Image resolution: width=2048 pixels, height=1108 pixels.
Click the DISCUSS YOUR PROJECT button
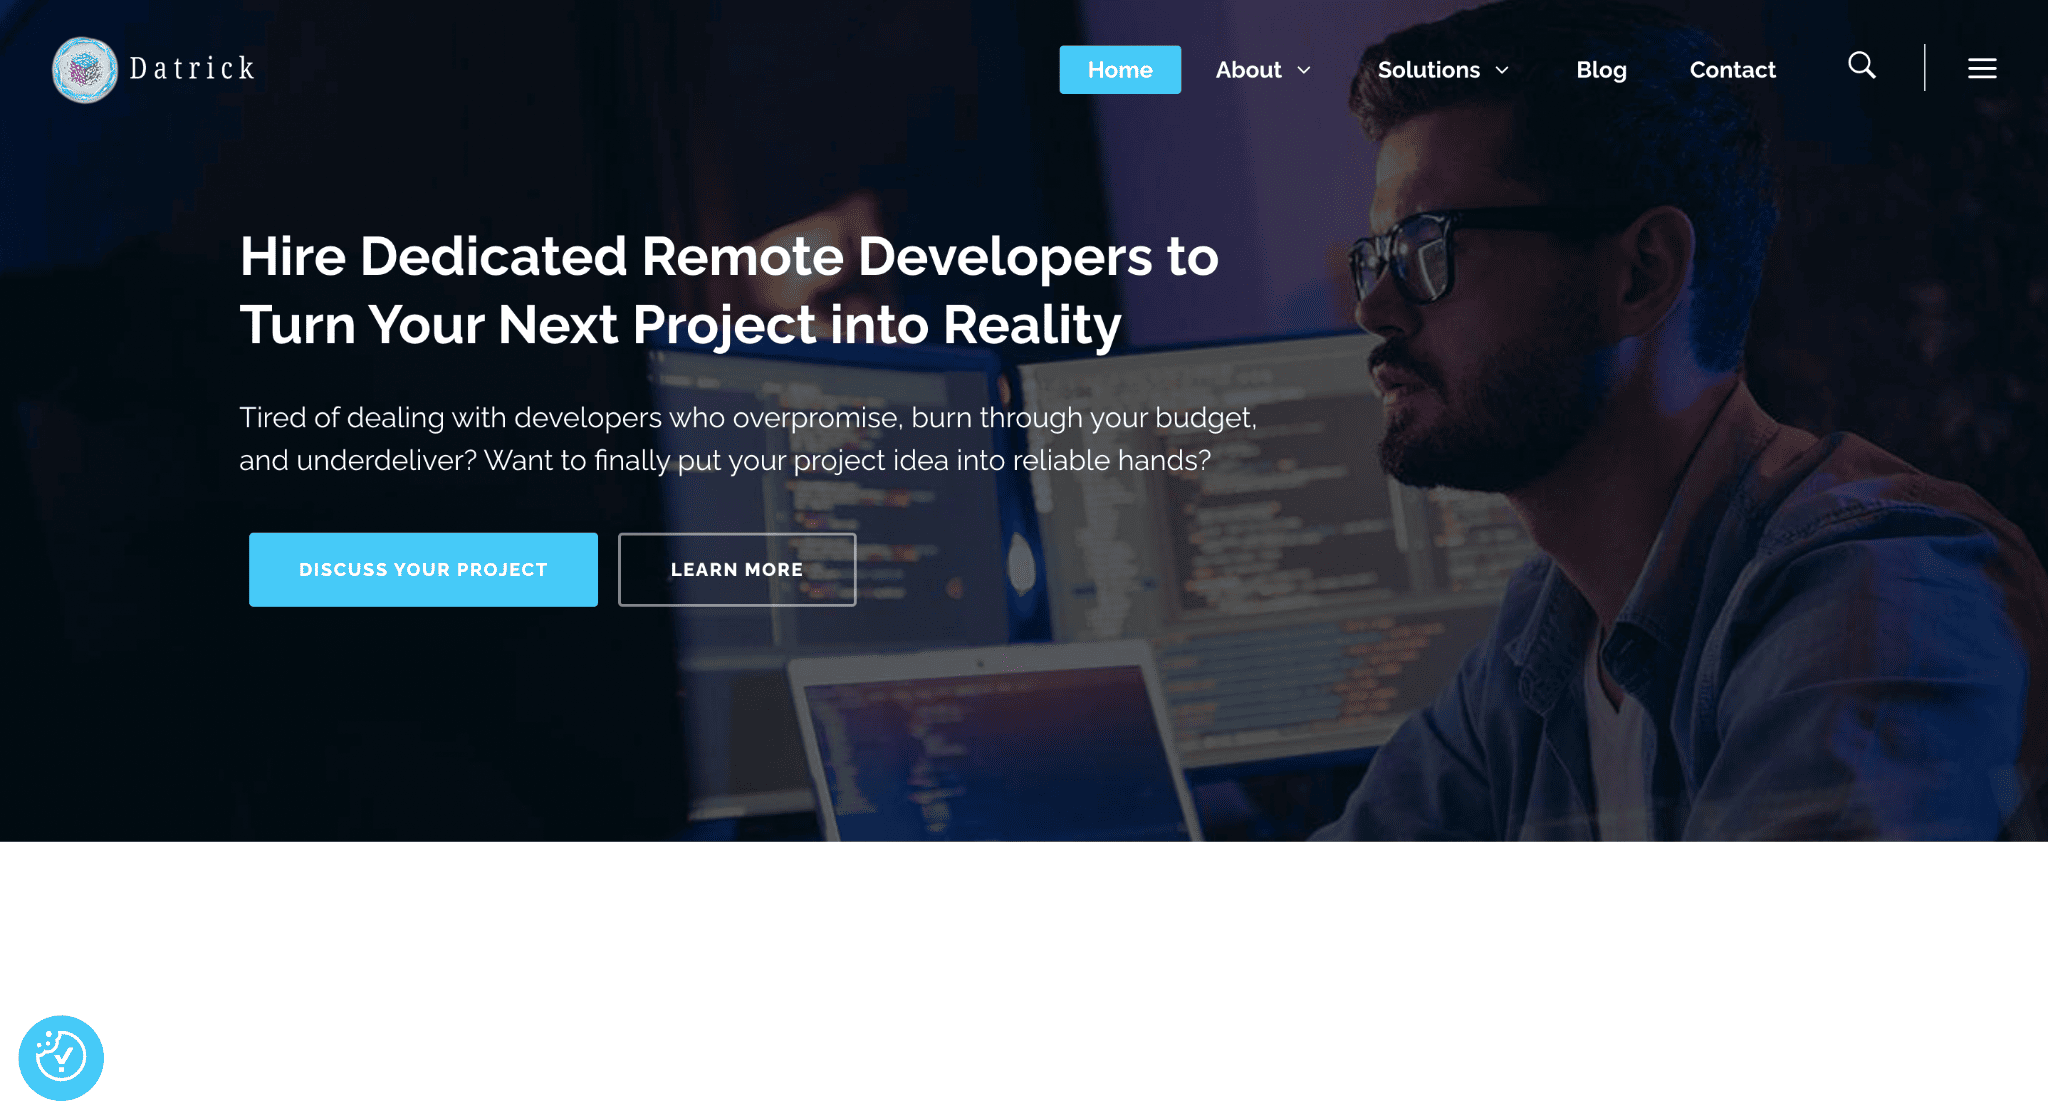[x=423, y=570]
